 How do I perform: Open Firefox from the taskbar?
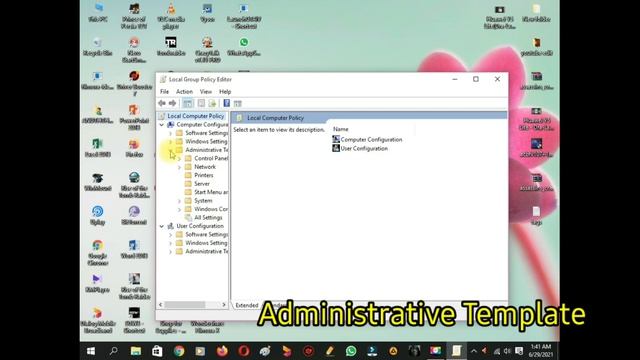[x=222, y=351]
